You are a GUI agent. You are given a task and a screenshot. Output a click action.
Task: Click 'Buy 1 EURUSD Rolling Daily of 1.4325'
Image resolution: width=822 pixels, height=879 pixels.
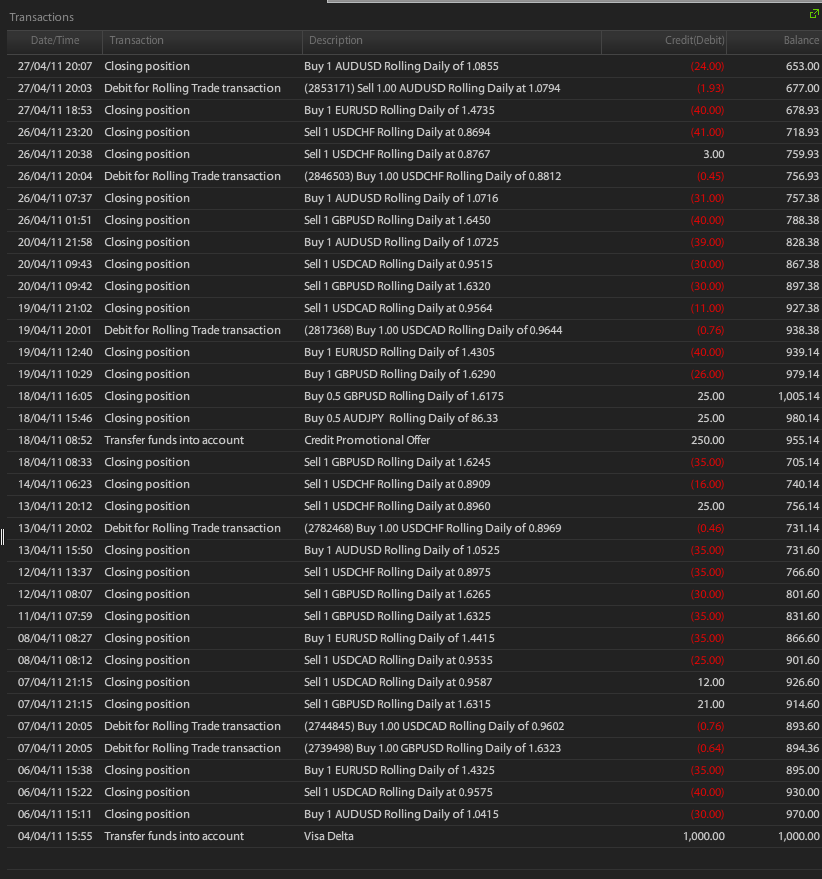click(399, 770)
